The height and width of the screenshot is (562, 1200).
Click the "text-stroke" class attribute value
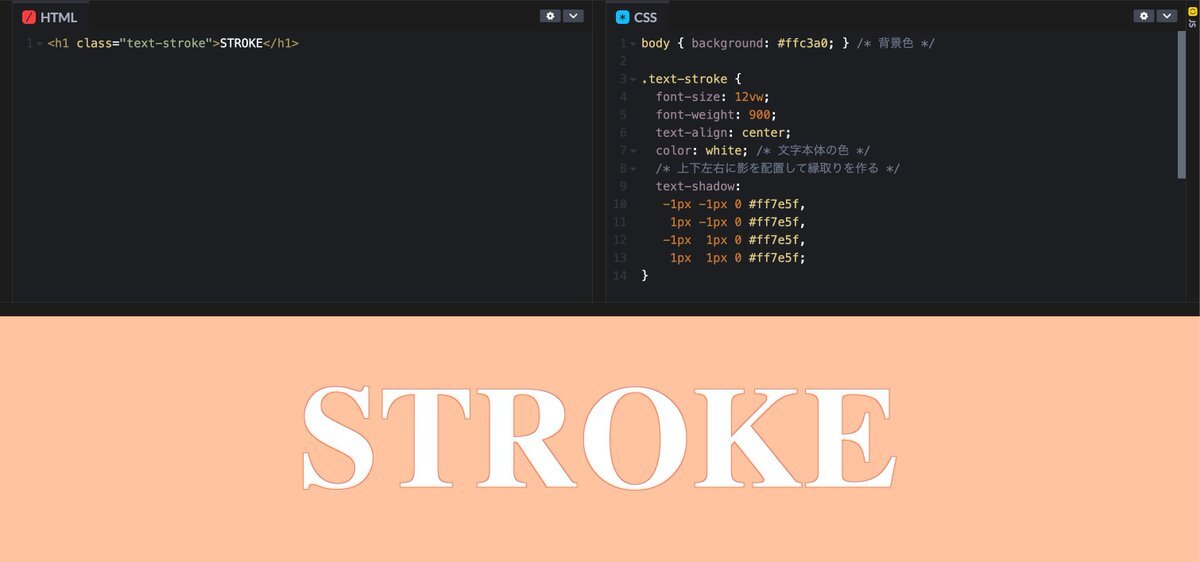(166, 44)
